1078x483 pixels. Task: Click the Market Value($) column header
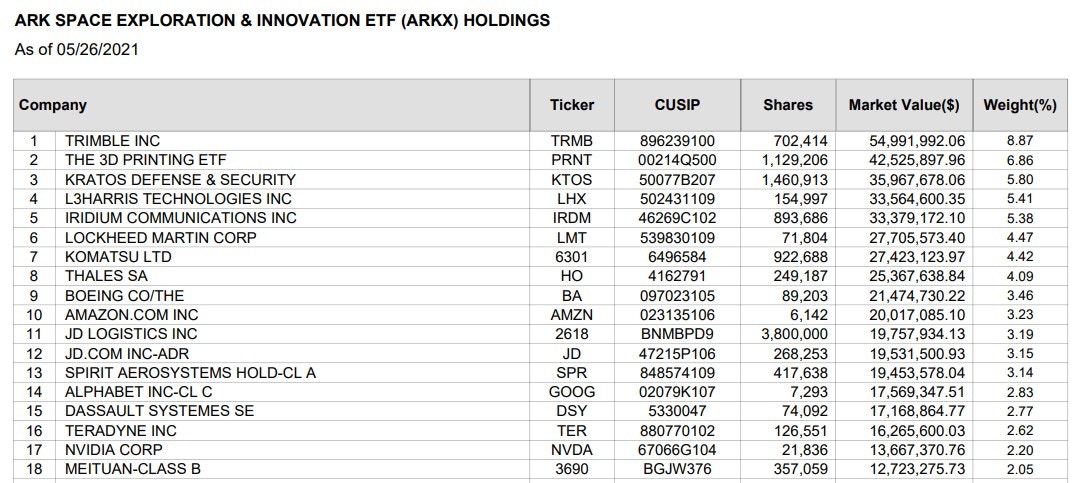pyautogui.click(x=904, y=105)
